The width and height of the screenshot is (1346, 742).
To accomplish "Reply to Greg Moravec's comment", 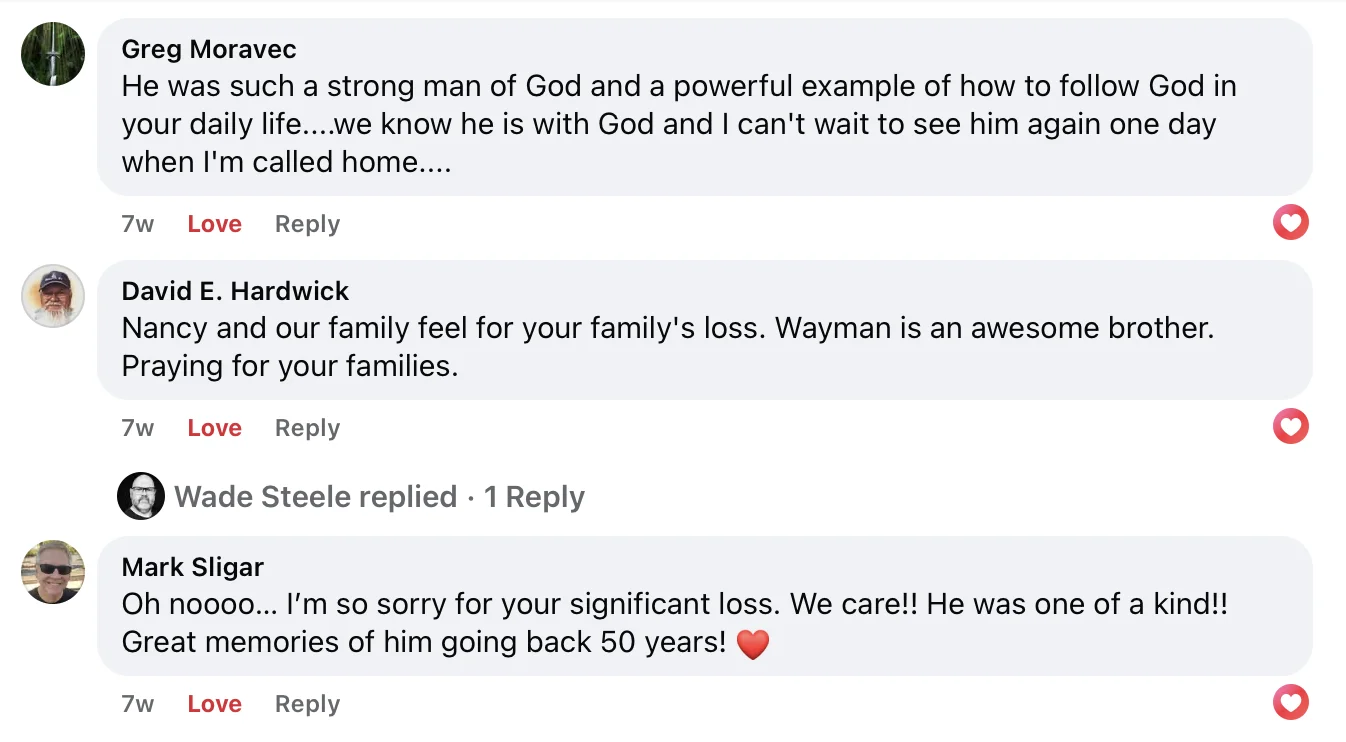I will click(307, 224).
